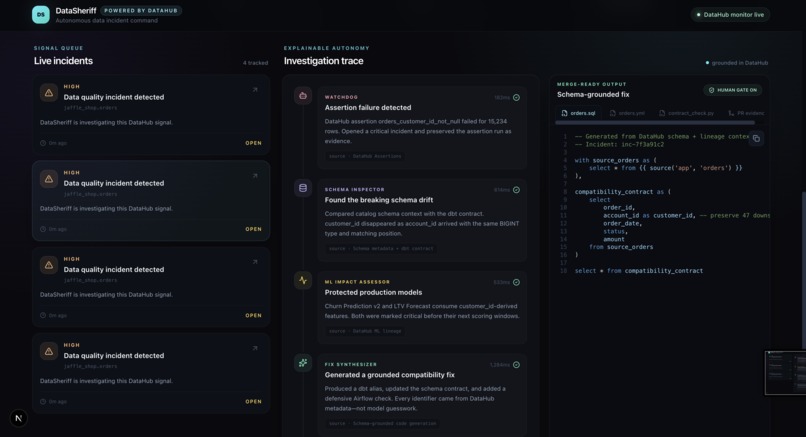Open the Generated a grounded compatibility fix step
The height and width of the screenshot is (437, 806).
[x=422, y=395]
